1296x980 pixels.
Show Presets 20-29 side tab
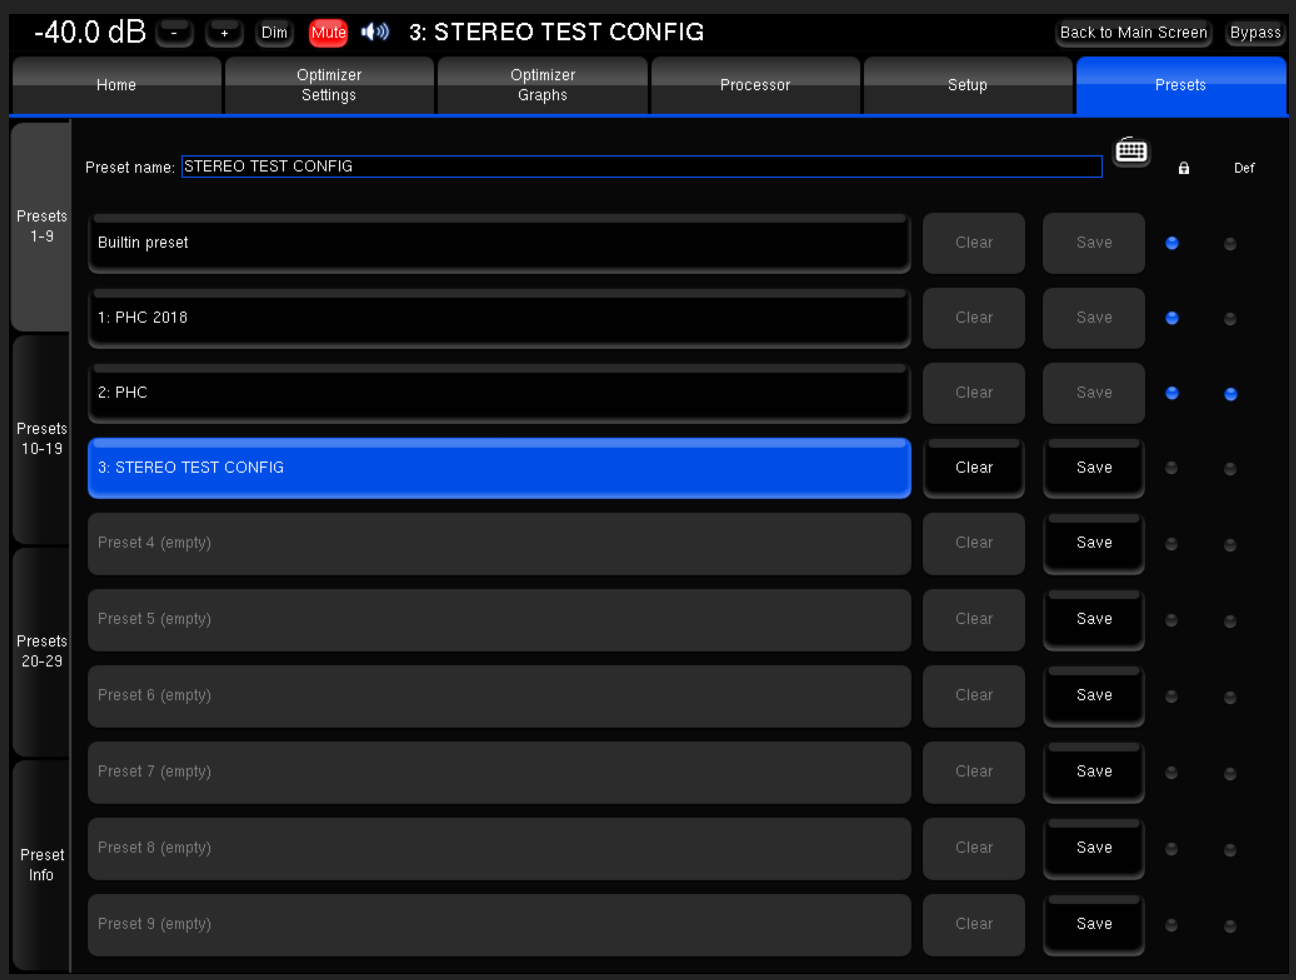(41, 651)
